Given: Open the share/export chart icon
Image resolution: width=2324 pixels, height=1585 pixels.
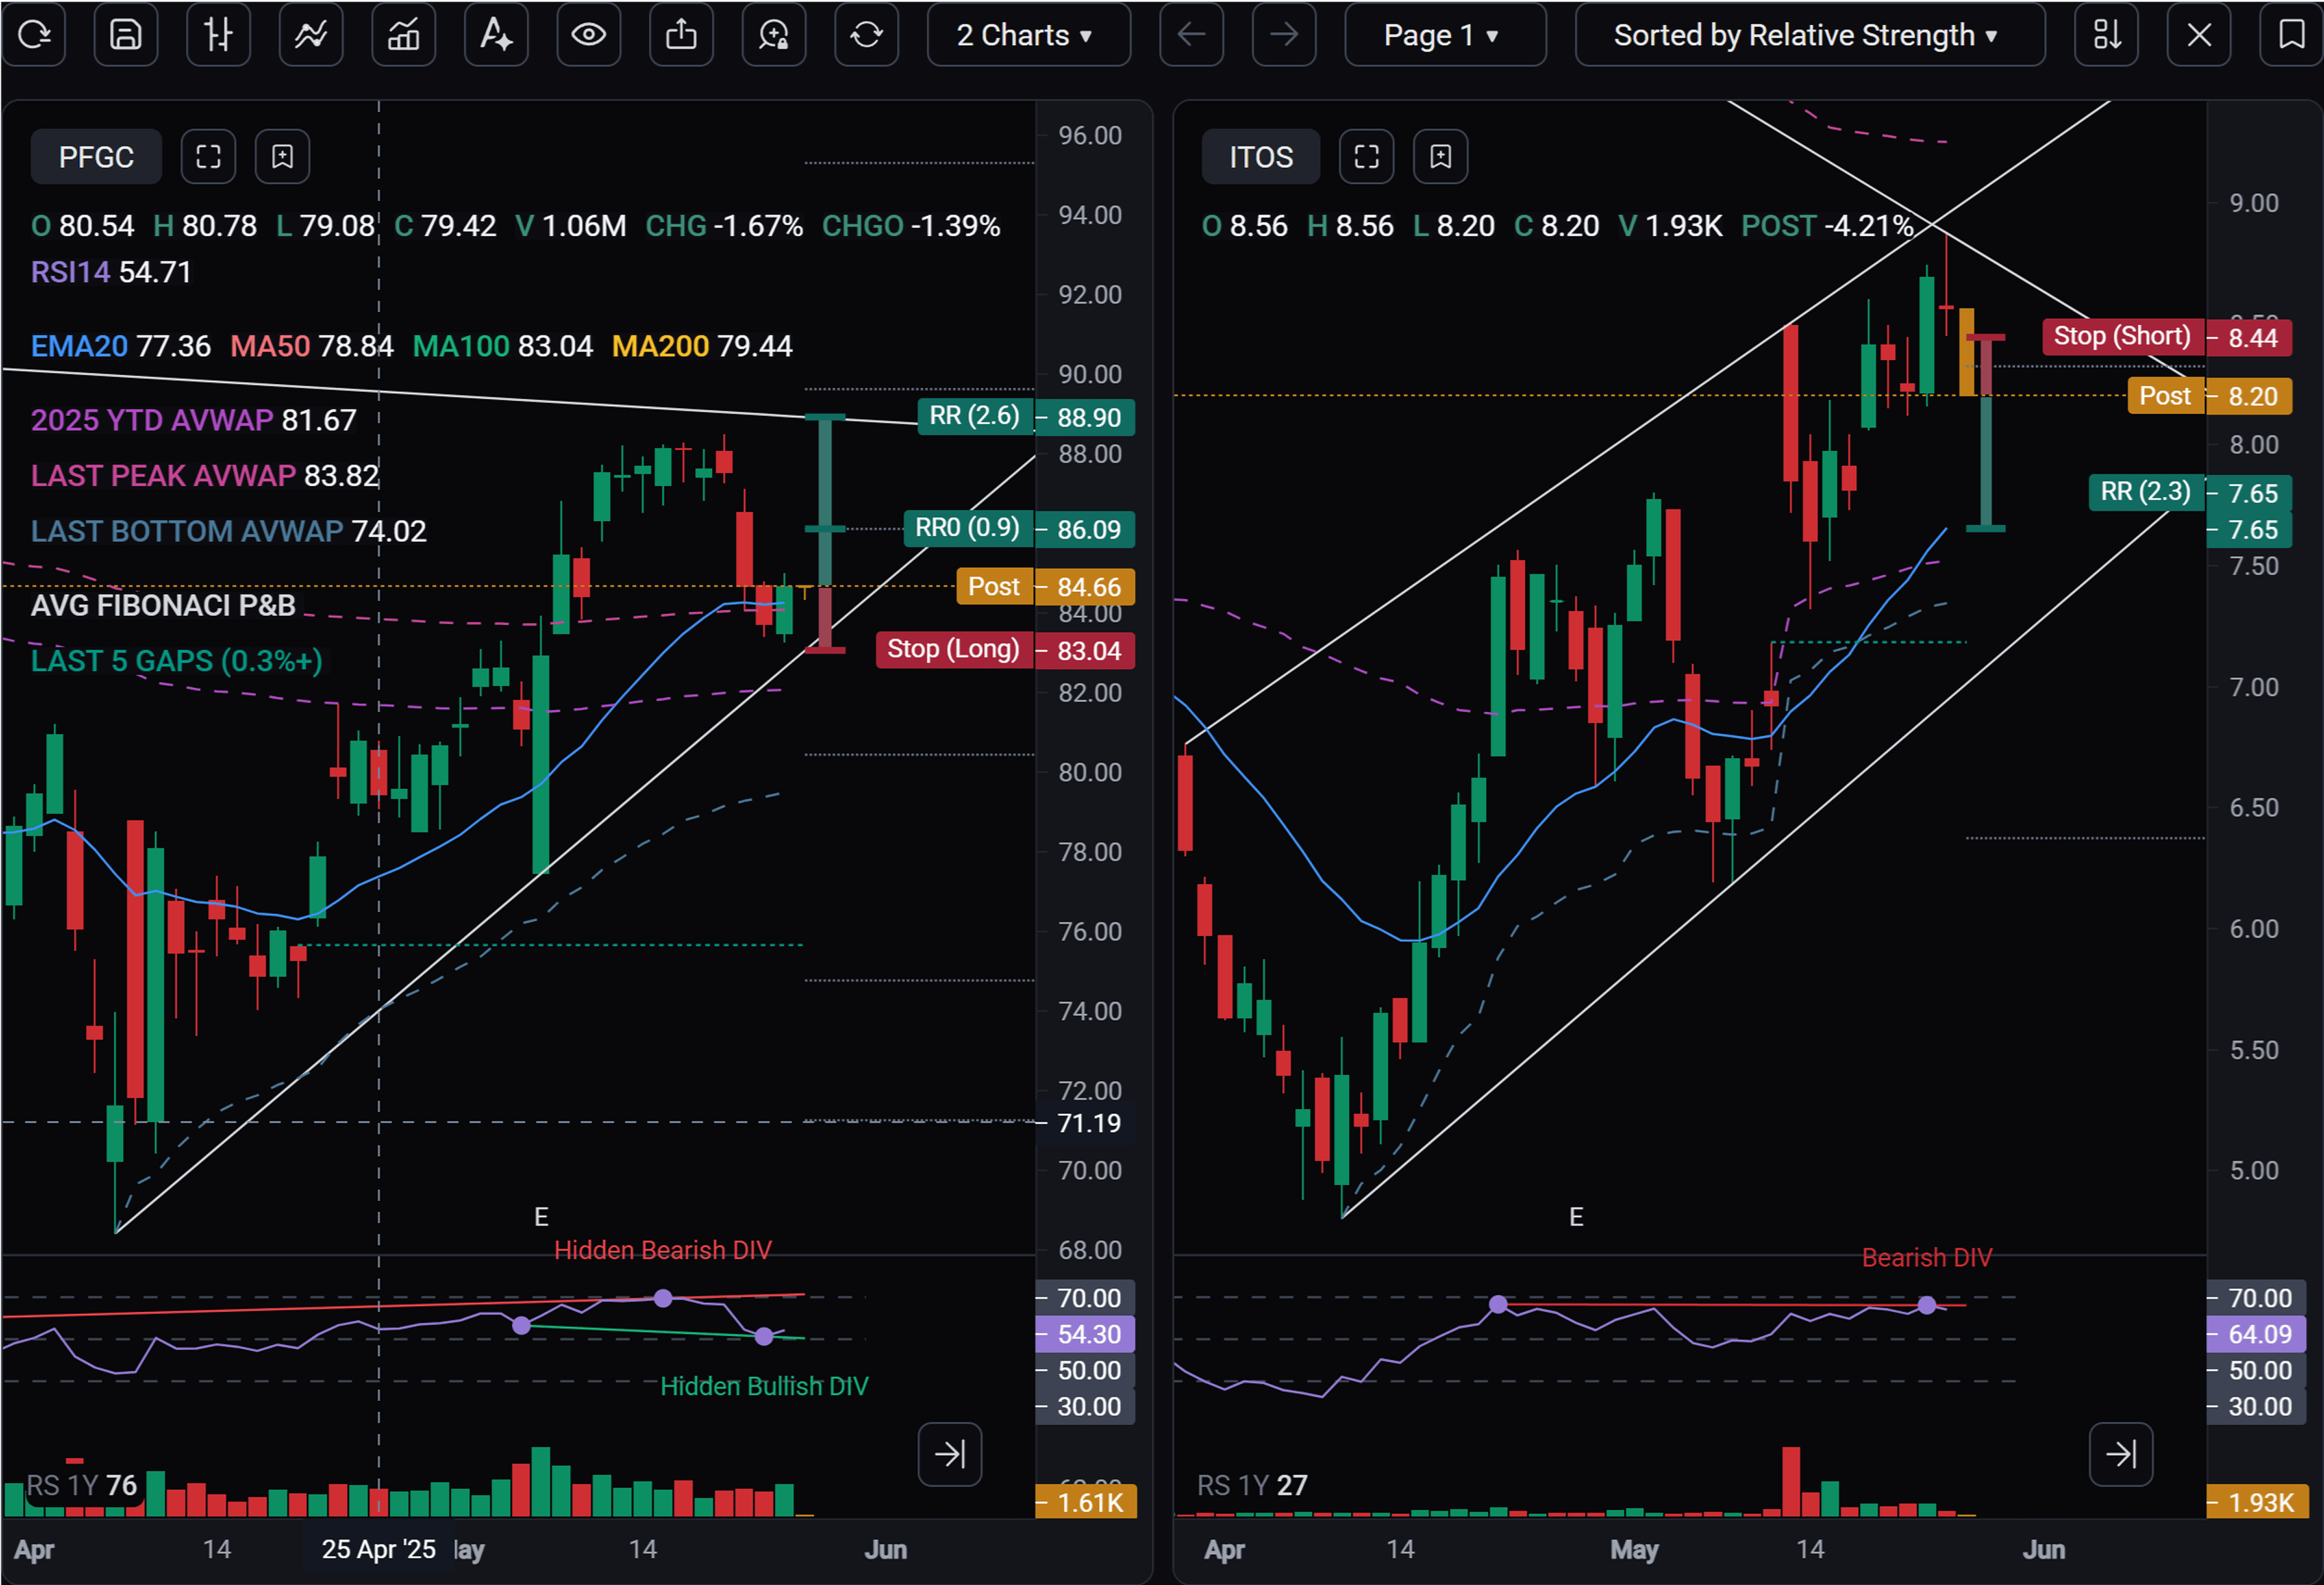Looking at the screenshot, I should (x=681, y=35).
